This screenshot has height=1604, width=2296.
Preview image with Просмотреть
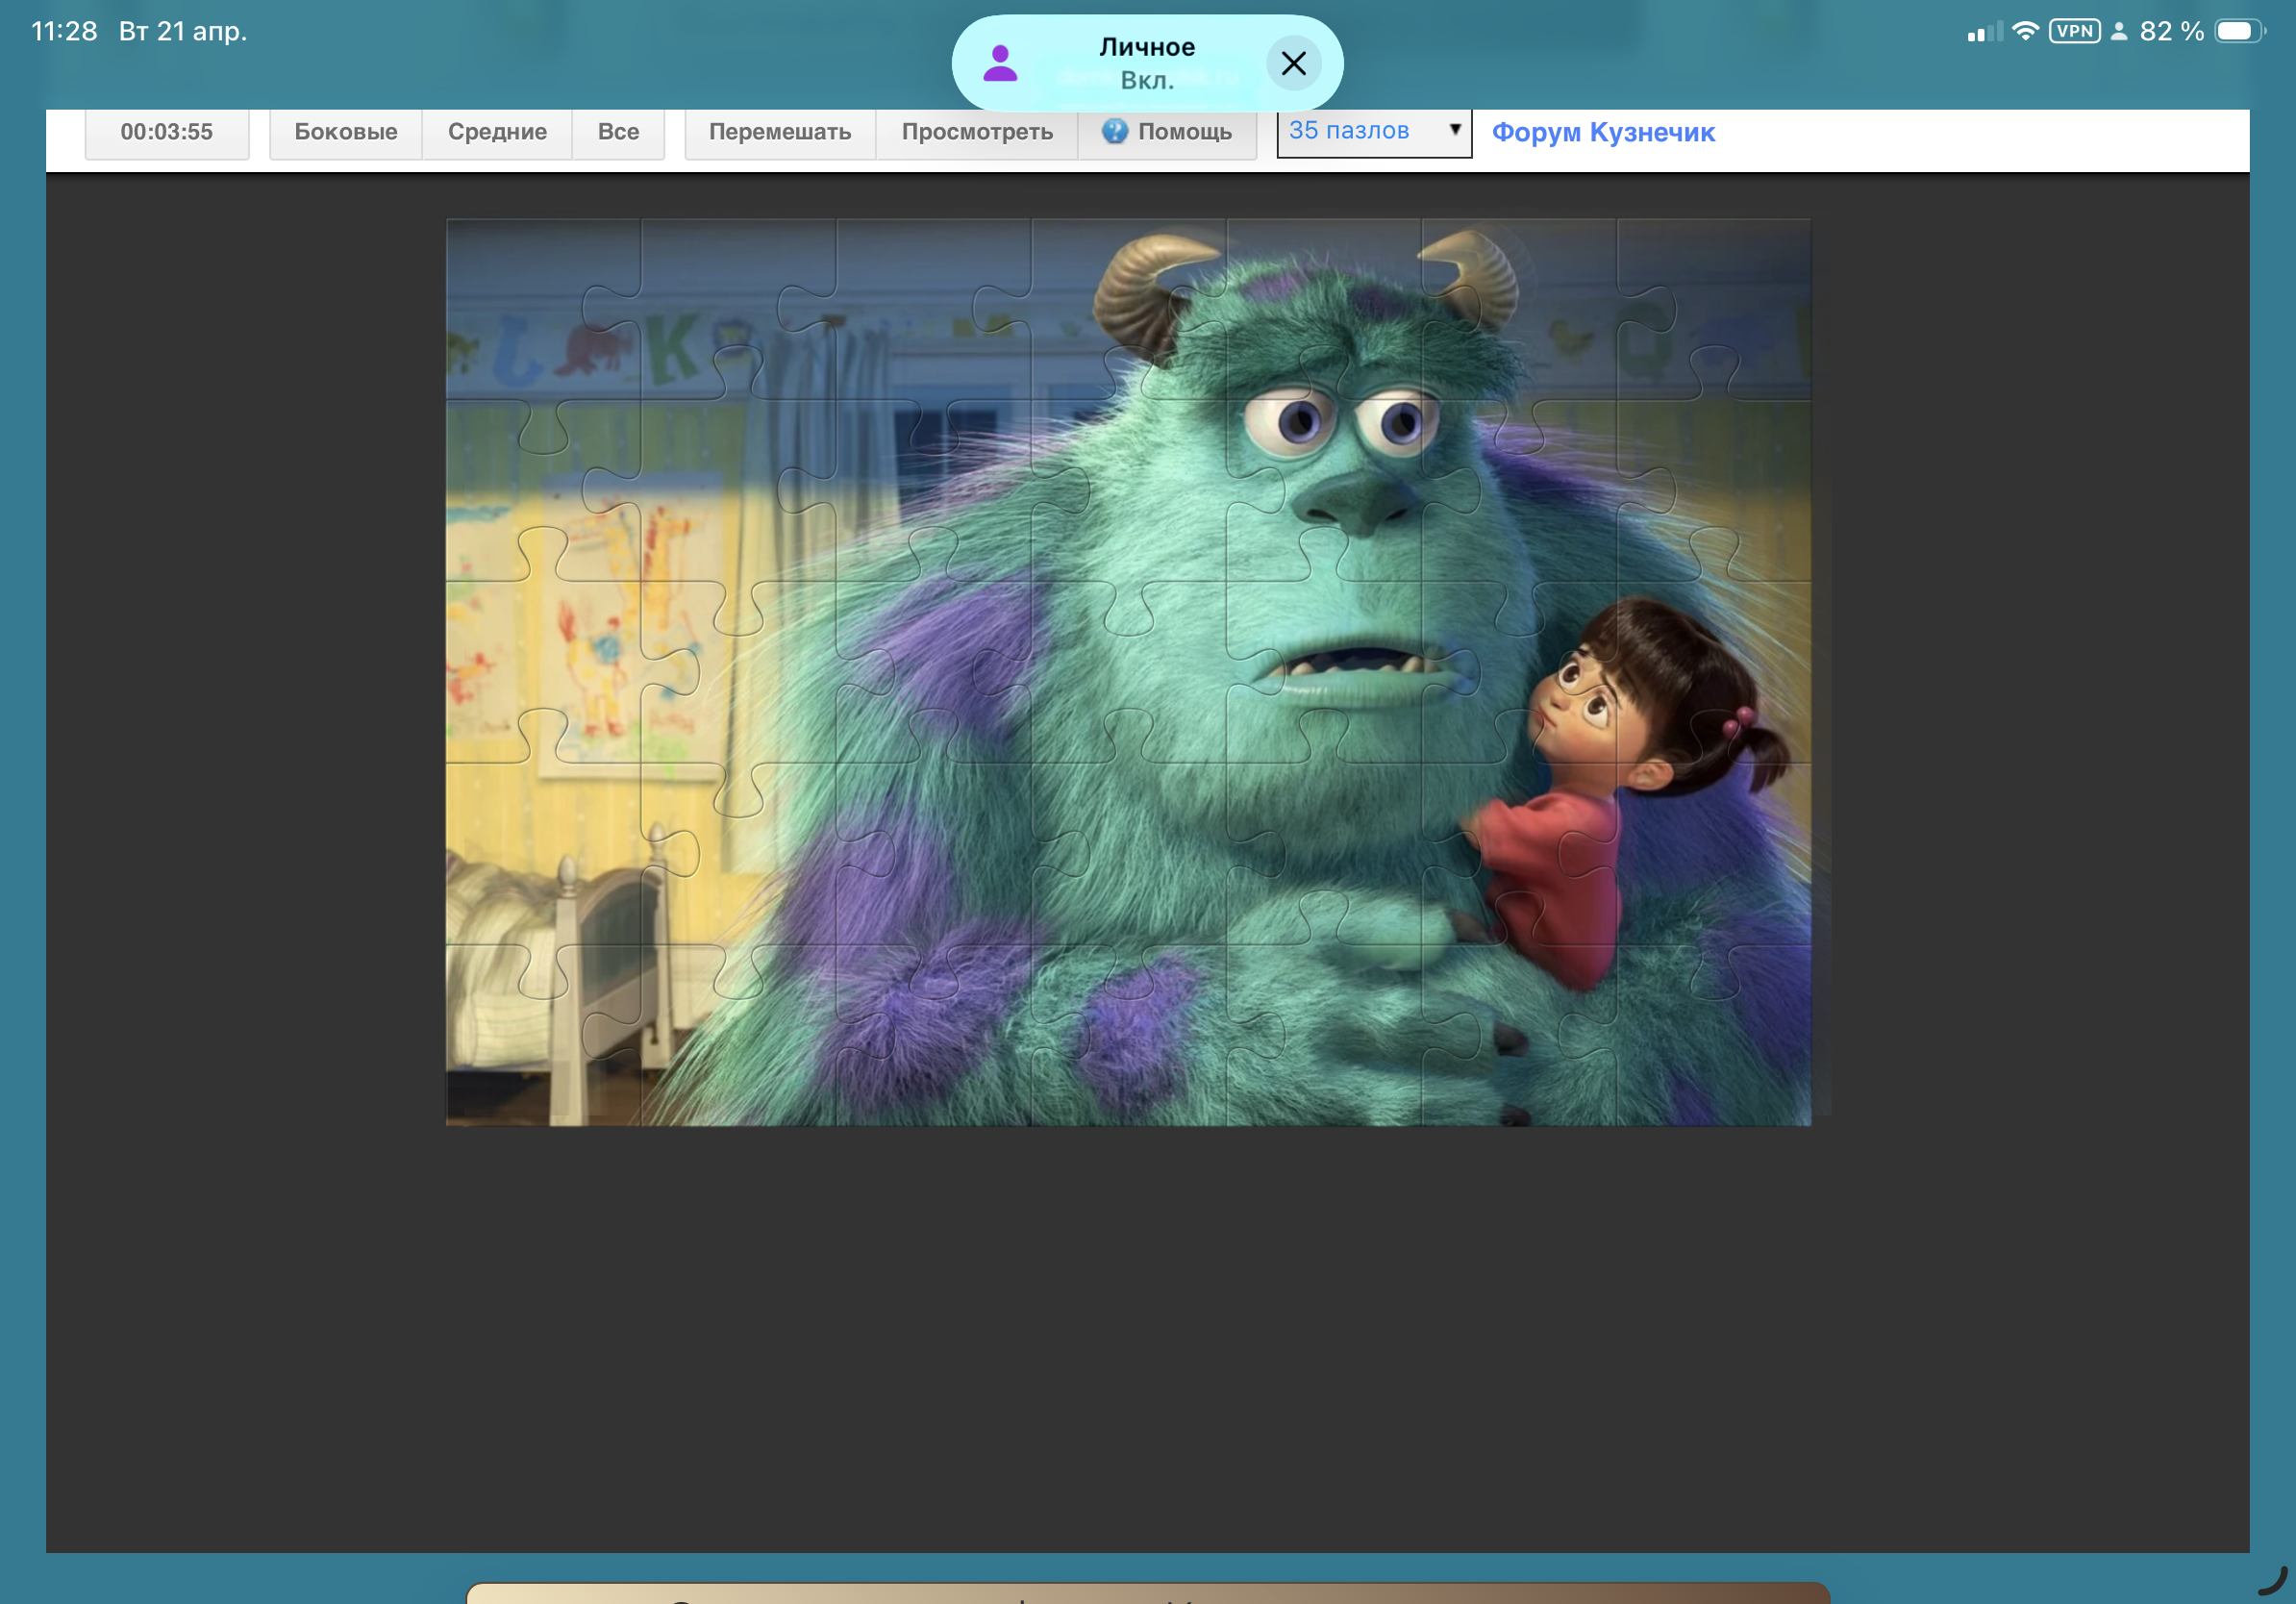coord(977,132)
